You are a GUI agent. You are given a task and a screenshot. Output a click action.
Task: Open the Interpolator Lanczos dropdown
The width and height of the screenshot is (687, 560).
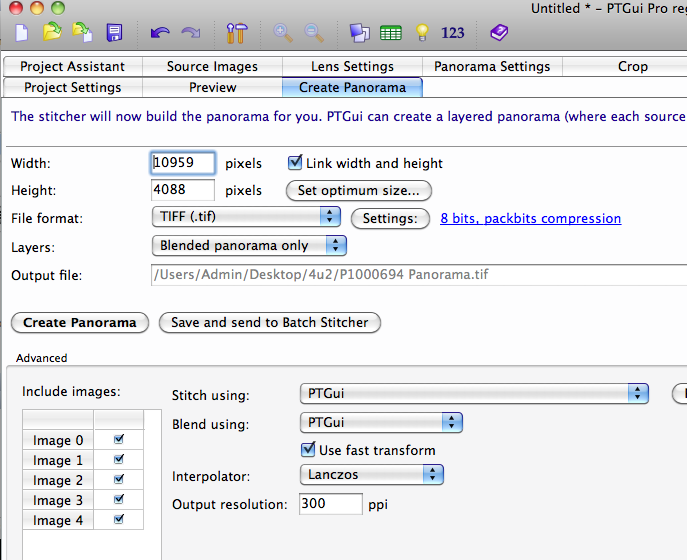pyautogui.click(x=372, y=475)
